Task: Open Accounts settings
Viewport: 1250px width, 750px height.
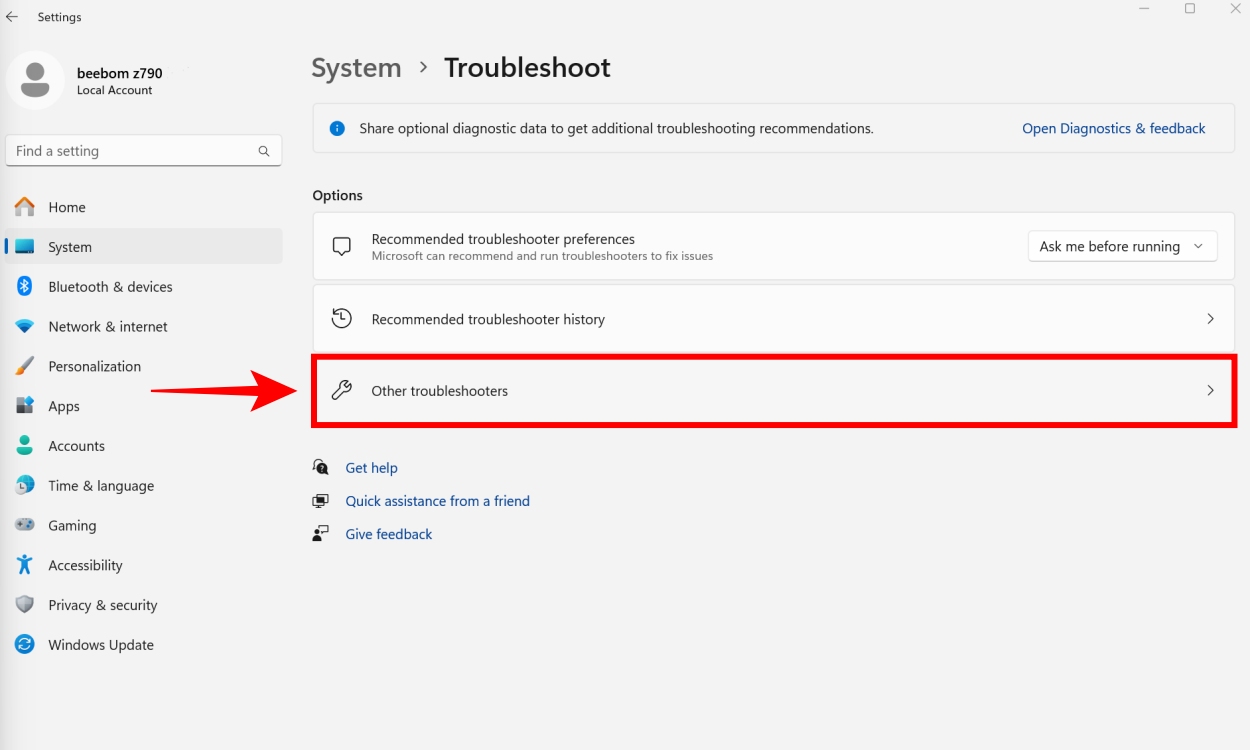Action: [x=75, y=446]
